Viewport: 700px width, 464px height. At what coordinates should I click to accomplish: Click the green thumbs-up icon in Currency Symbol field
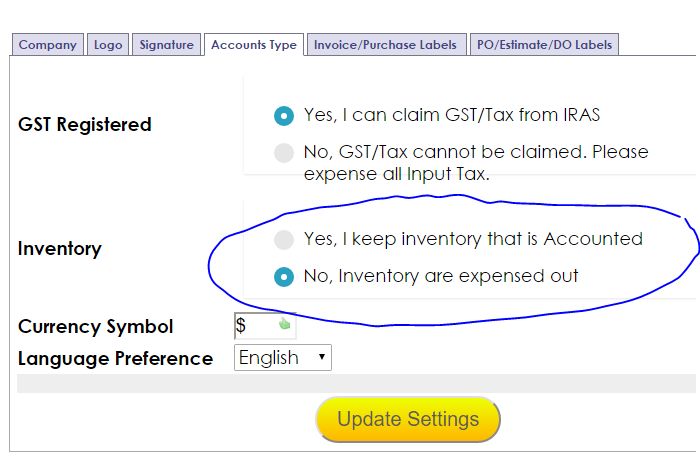(284, 325)
